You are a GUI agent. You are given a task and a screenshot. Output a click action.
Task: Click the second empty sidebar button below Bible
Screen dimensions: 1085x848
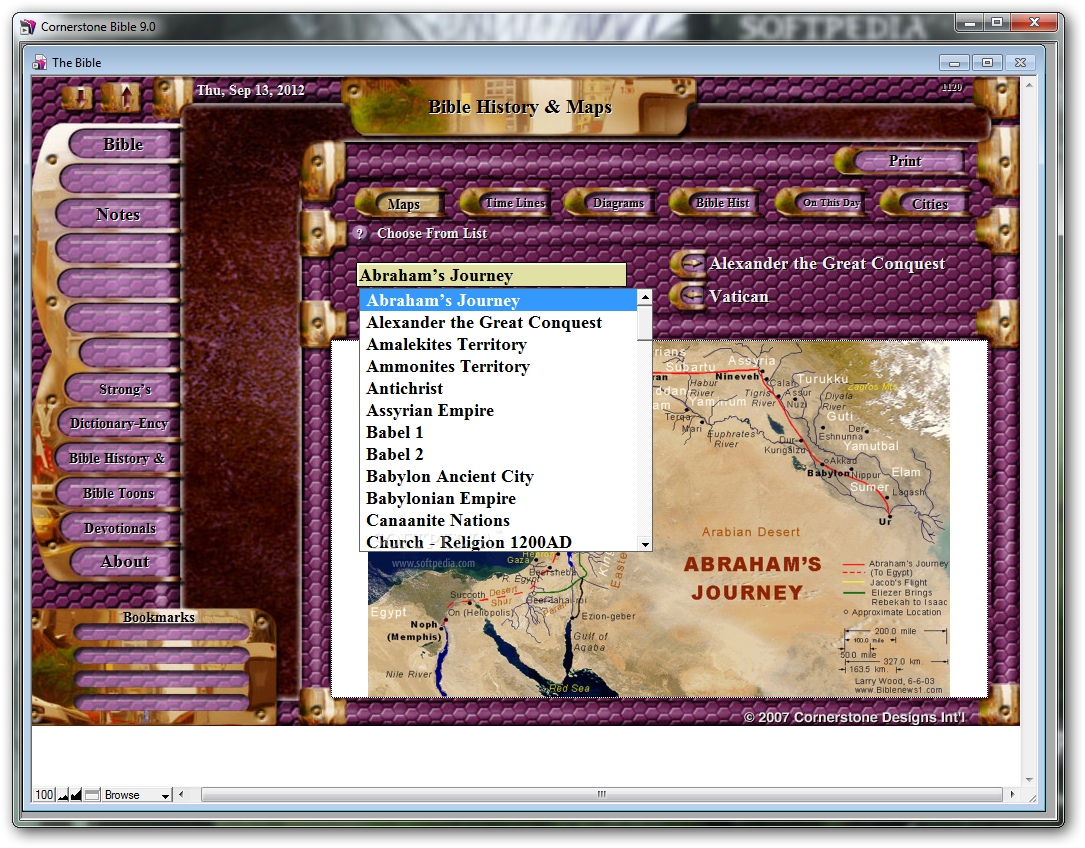[115, 249]
